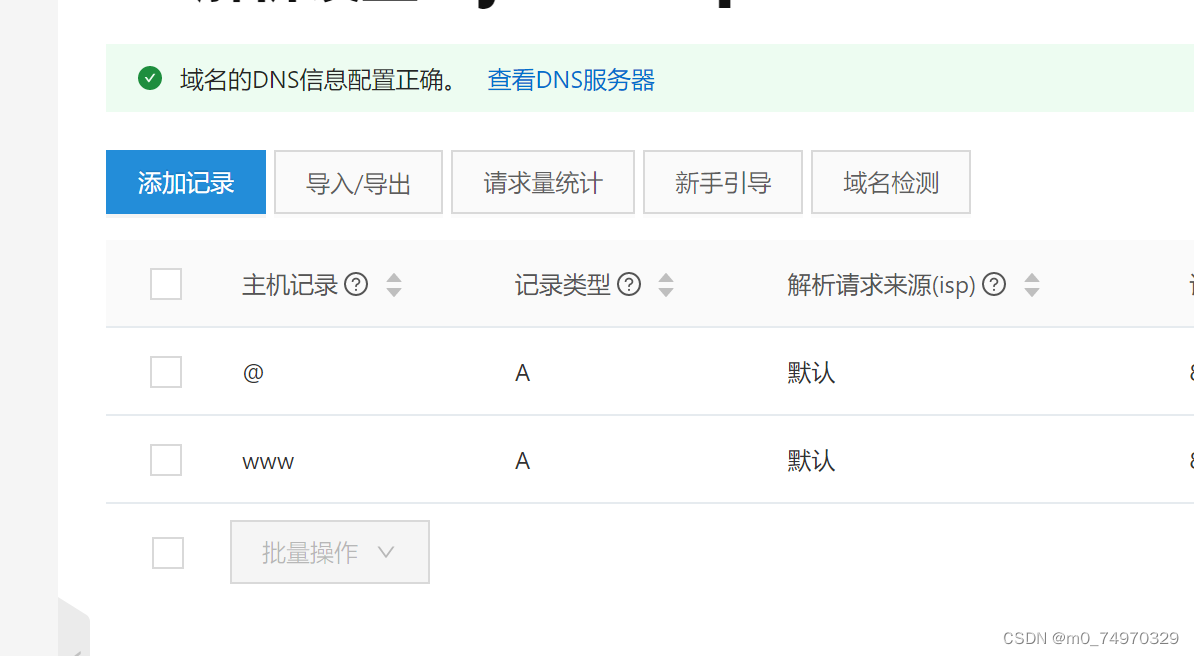The image size is (1194, 656).
Task: Sort by 记录类型 column arrows
Action: 666,285
